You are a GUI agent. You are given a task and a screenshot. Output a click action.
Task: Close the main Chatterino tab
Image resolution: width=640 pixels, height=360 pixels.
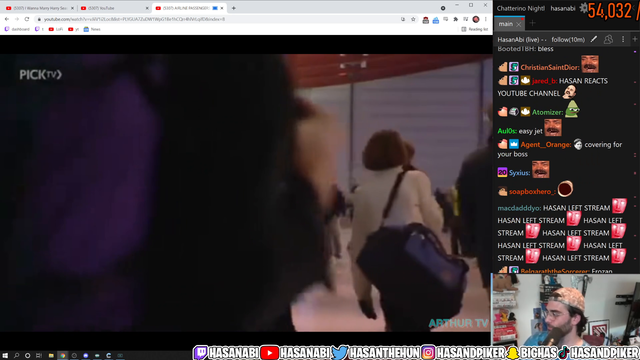(519, 24)
